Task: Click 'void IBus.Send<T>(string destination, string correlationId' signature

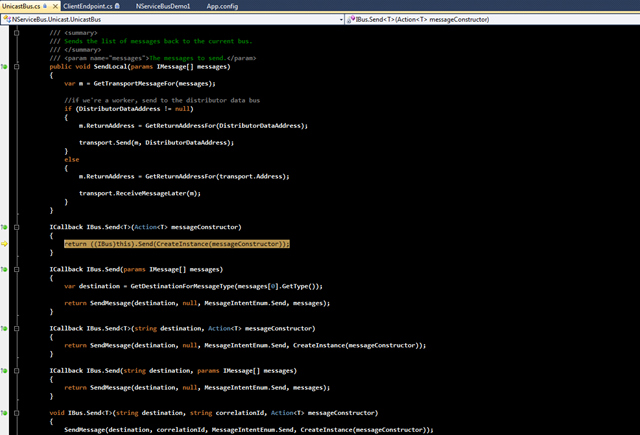Action: point(214,413)
